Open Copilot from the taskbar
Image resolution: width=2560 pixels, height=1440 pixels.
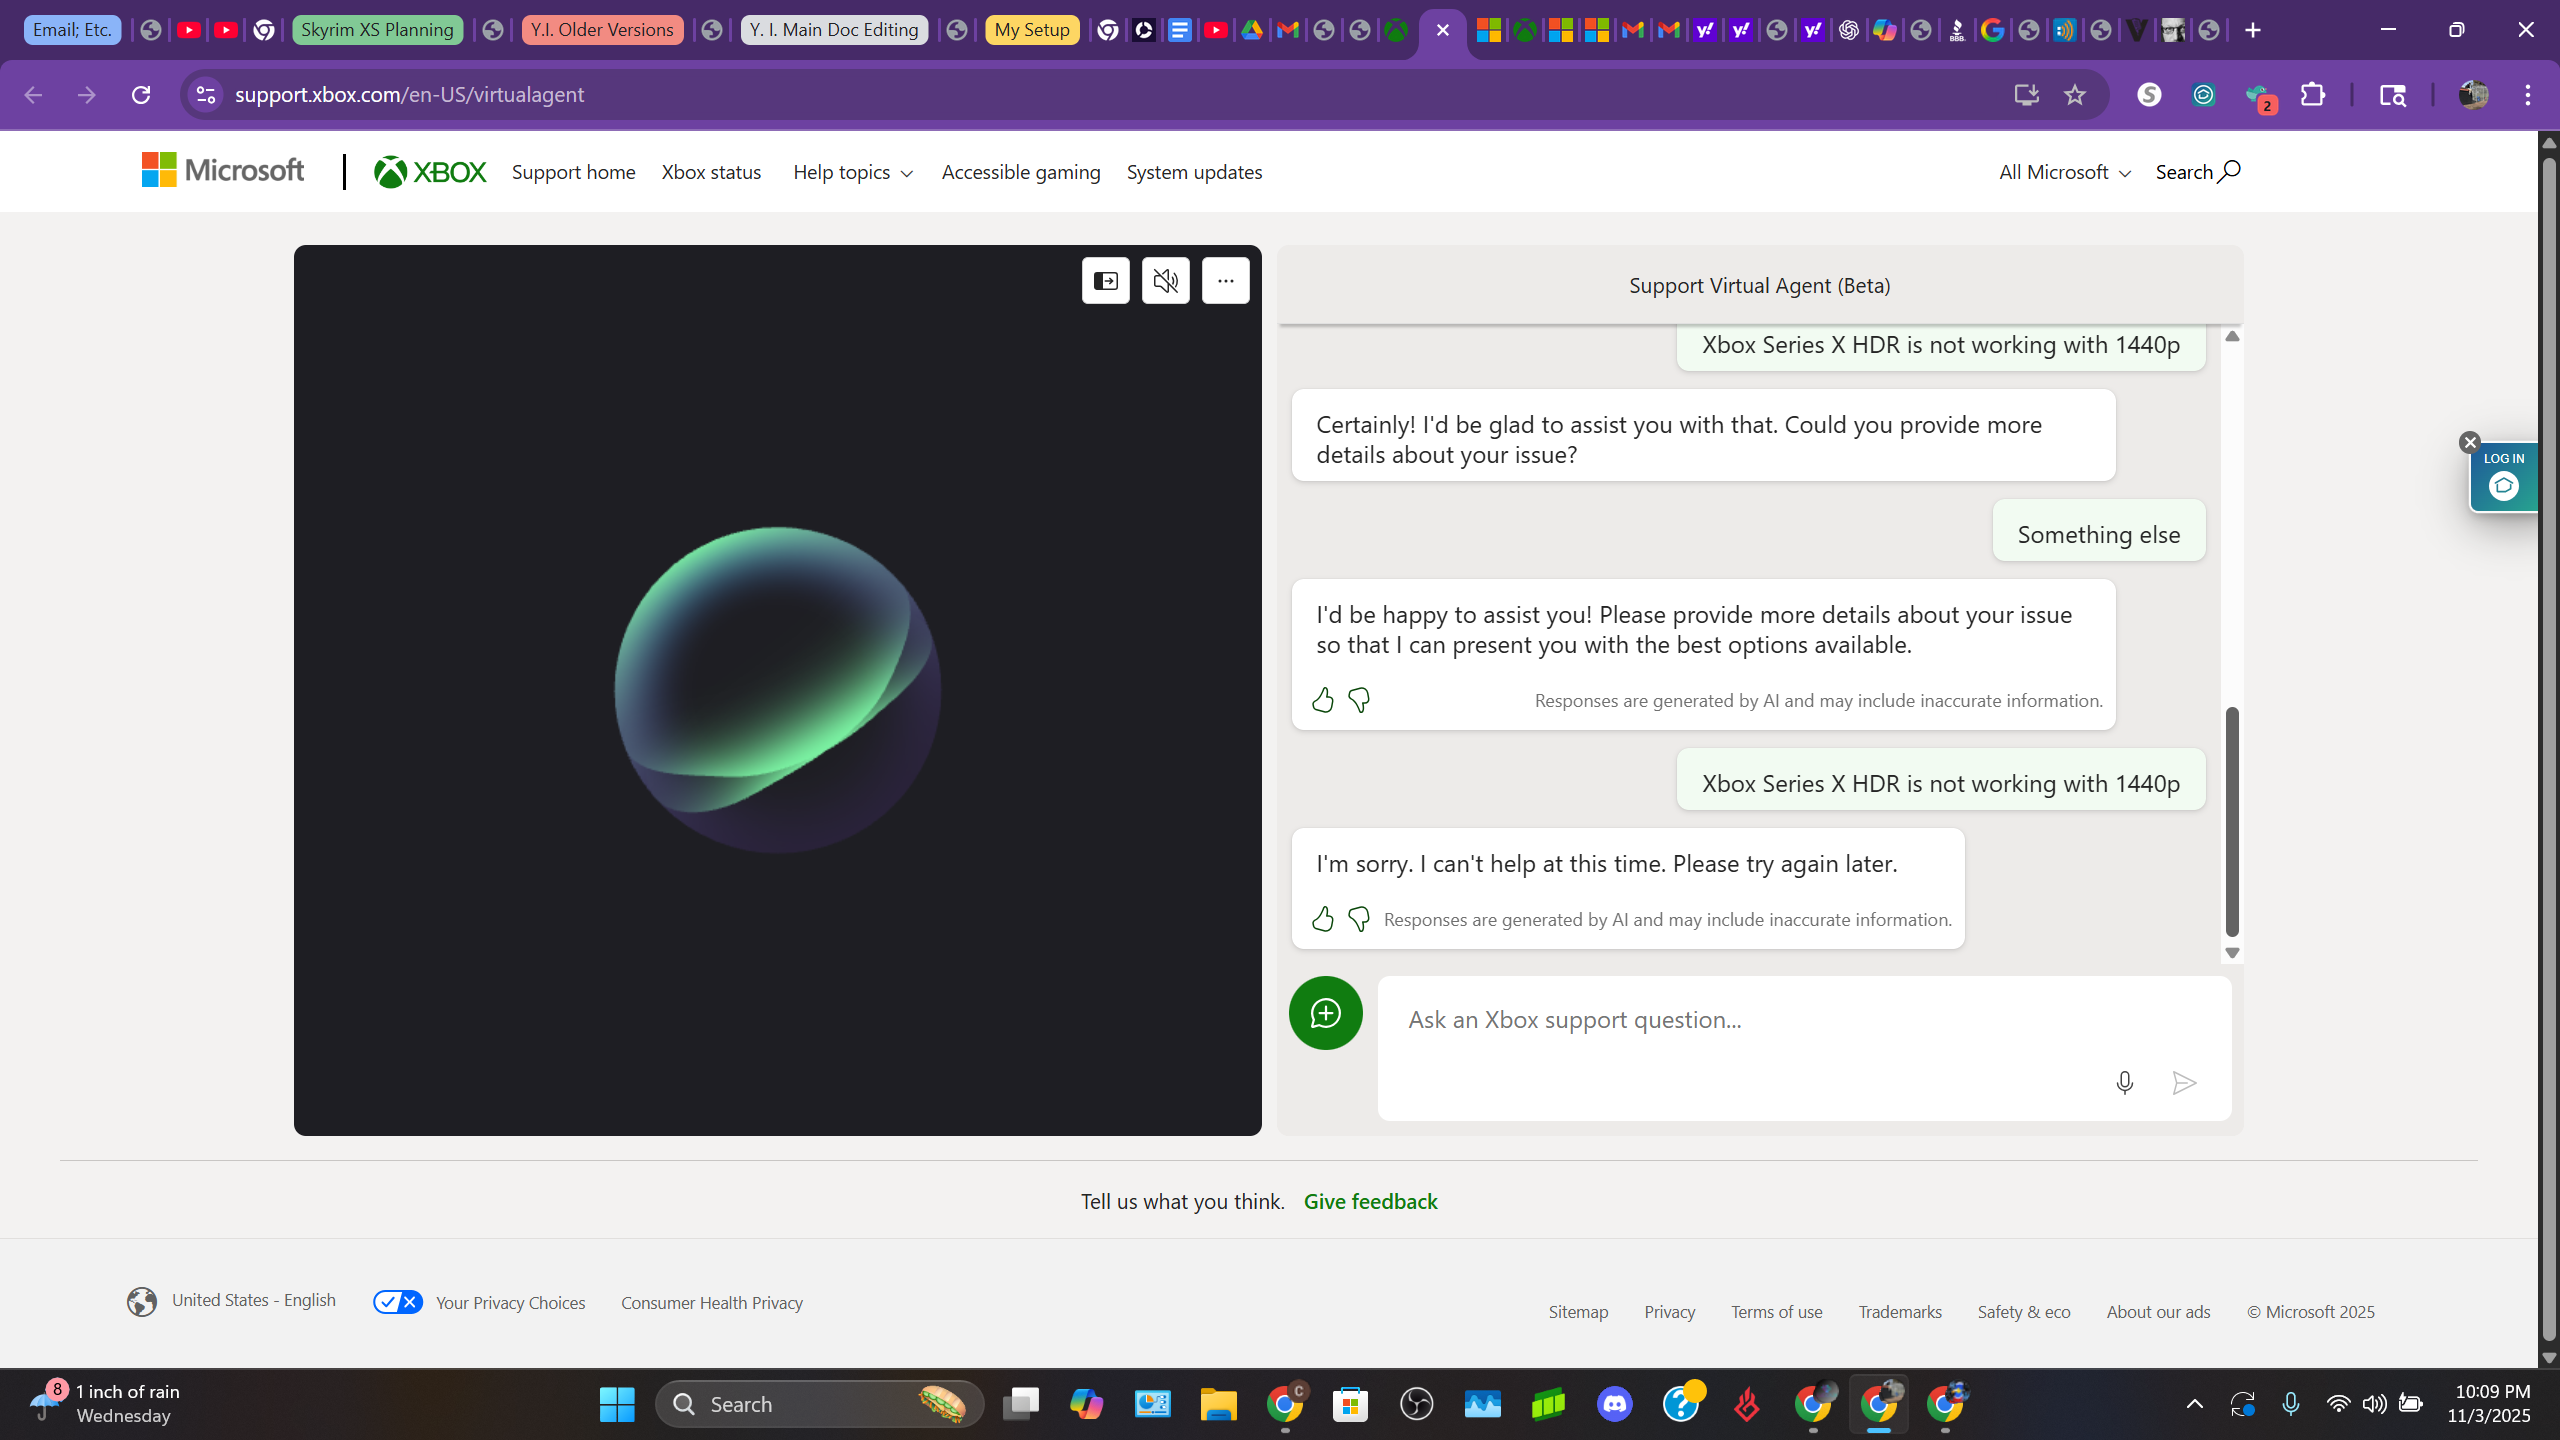click(x=1086, y=1404)
